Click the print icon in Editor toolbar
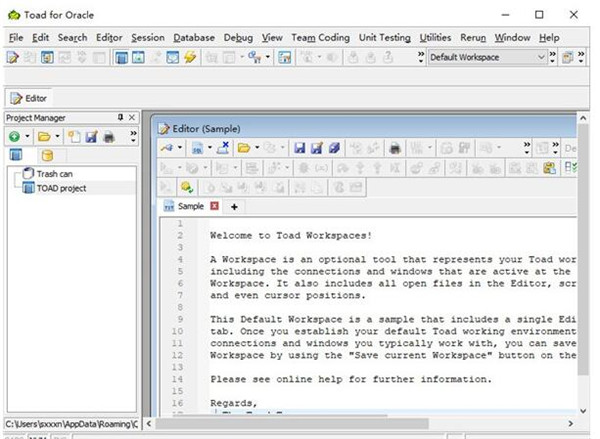Image resolution: width=600 pixels, height=439 pixels. pos(395,147)
